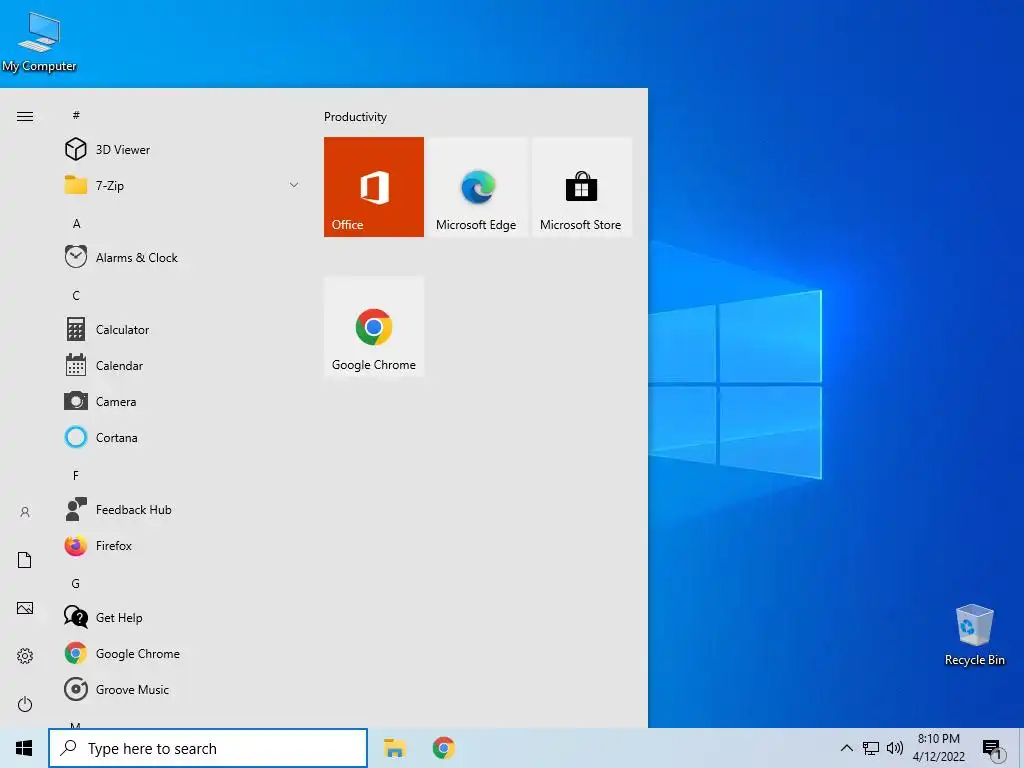Click the taskbar clock showing 8:10 PM

tap(938, 748)
